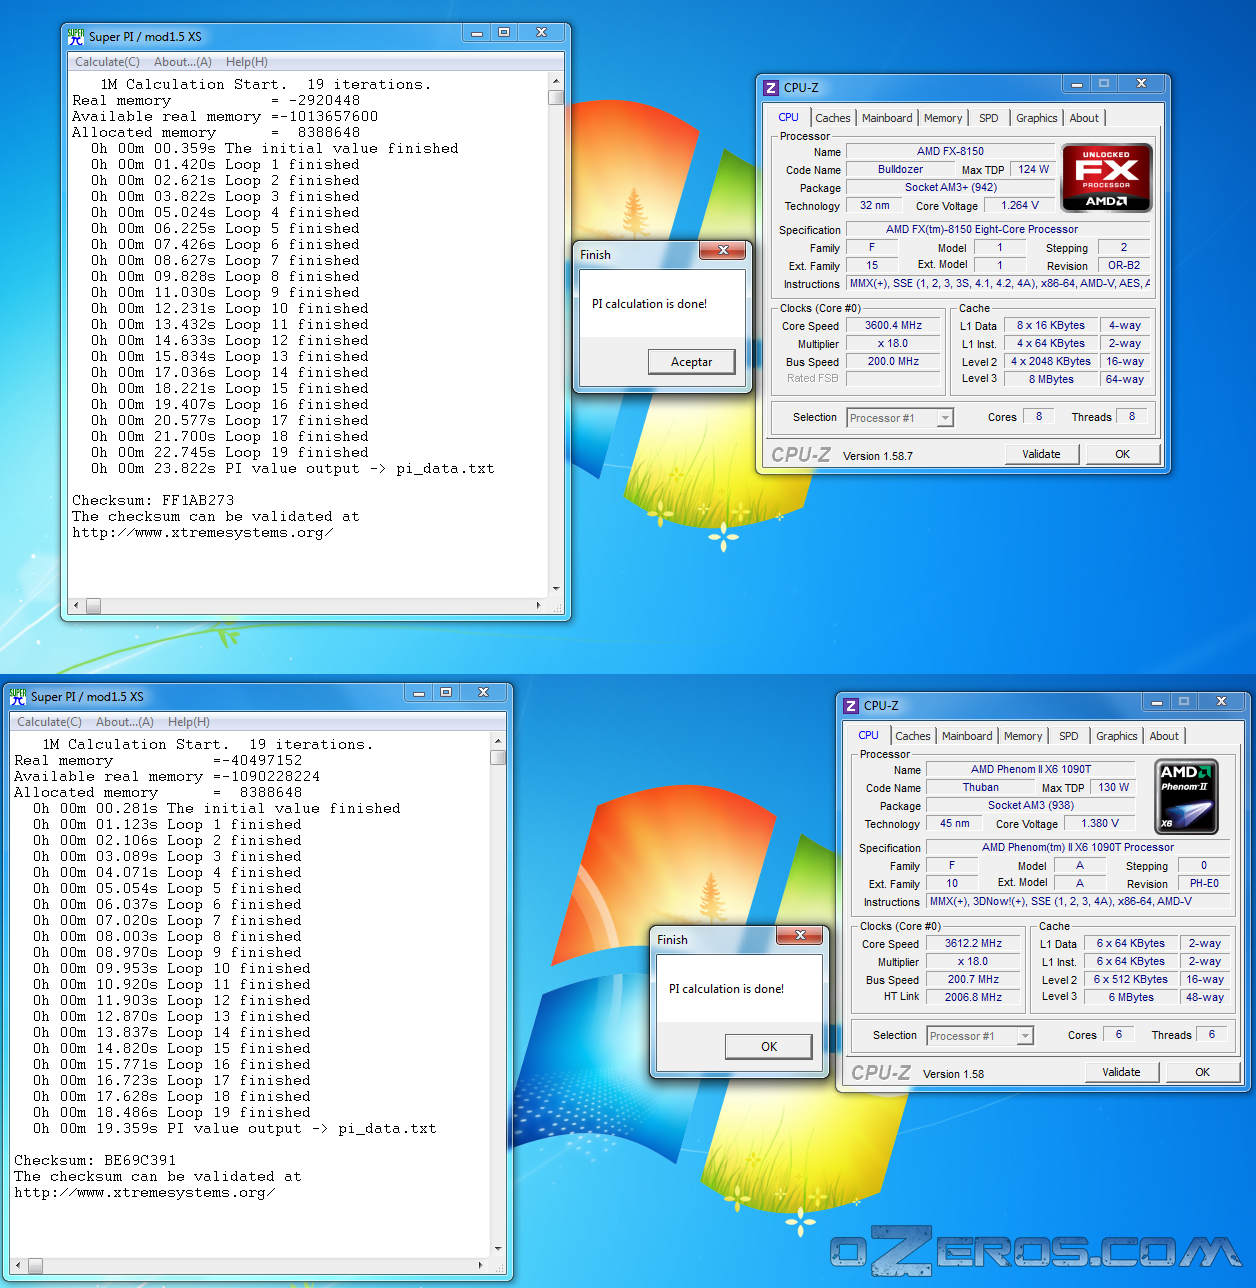Select the CPU tab in the FX-8150 CPU-Z window

[789, 117]
